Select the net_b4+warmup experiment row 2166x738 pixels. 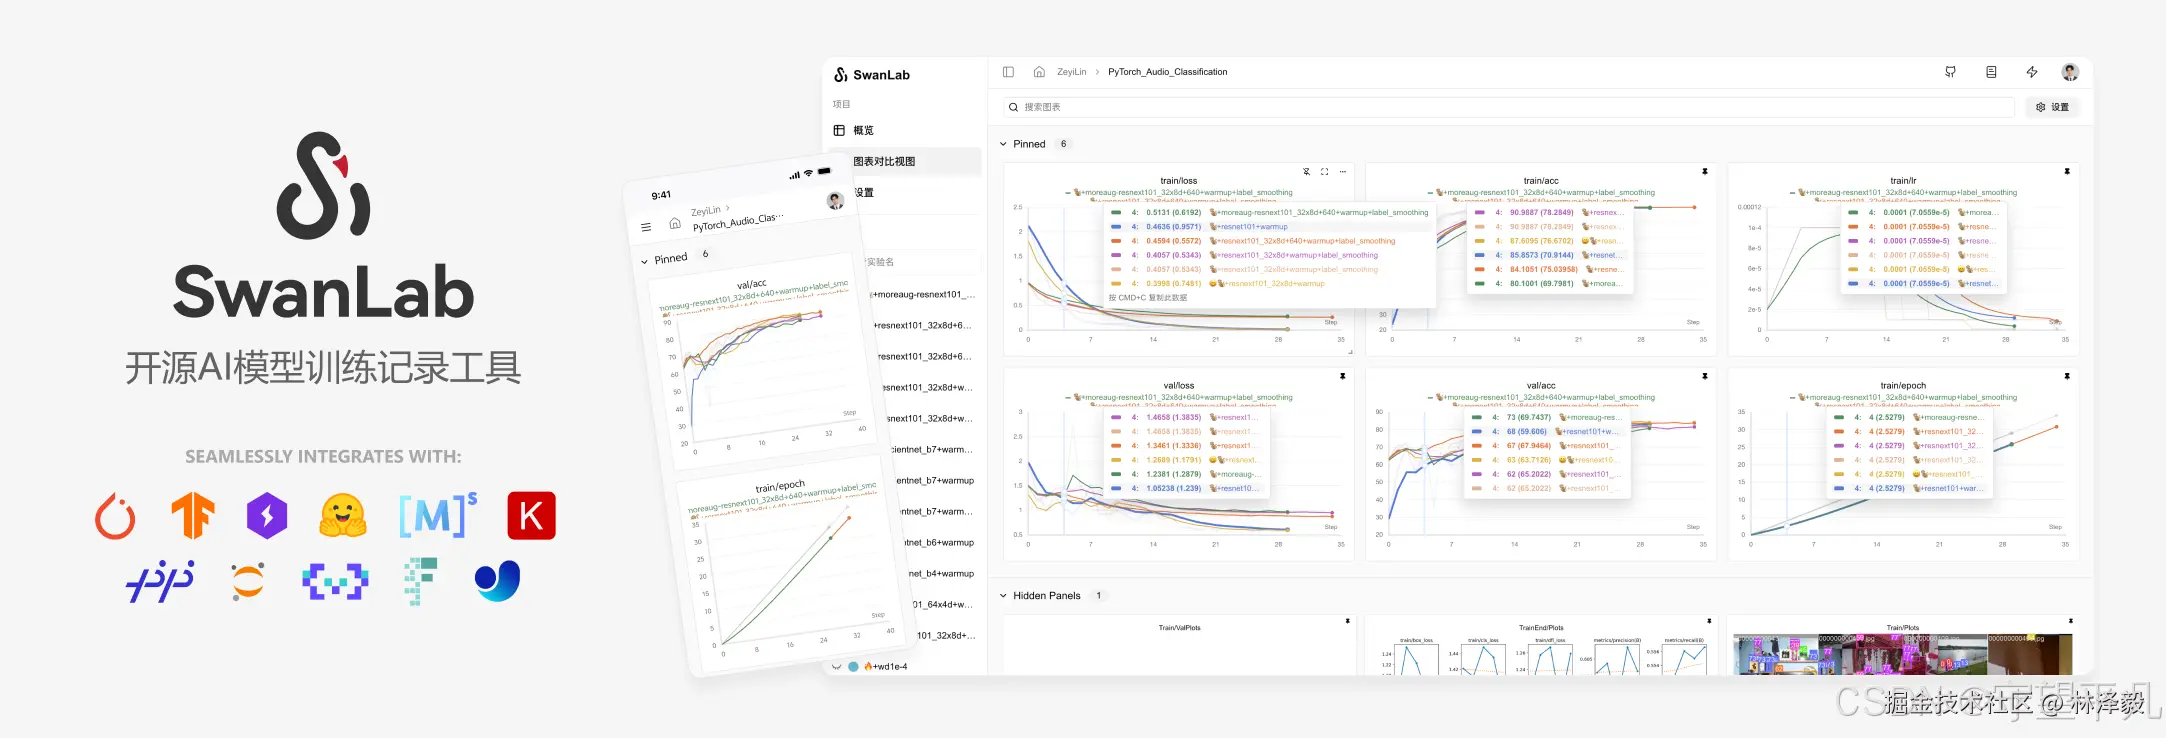coord(940,573)
